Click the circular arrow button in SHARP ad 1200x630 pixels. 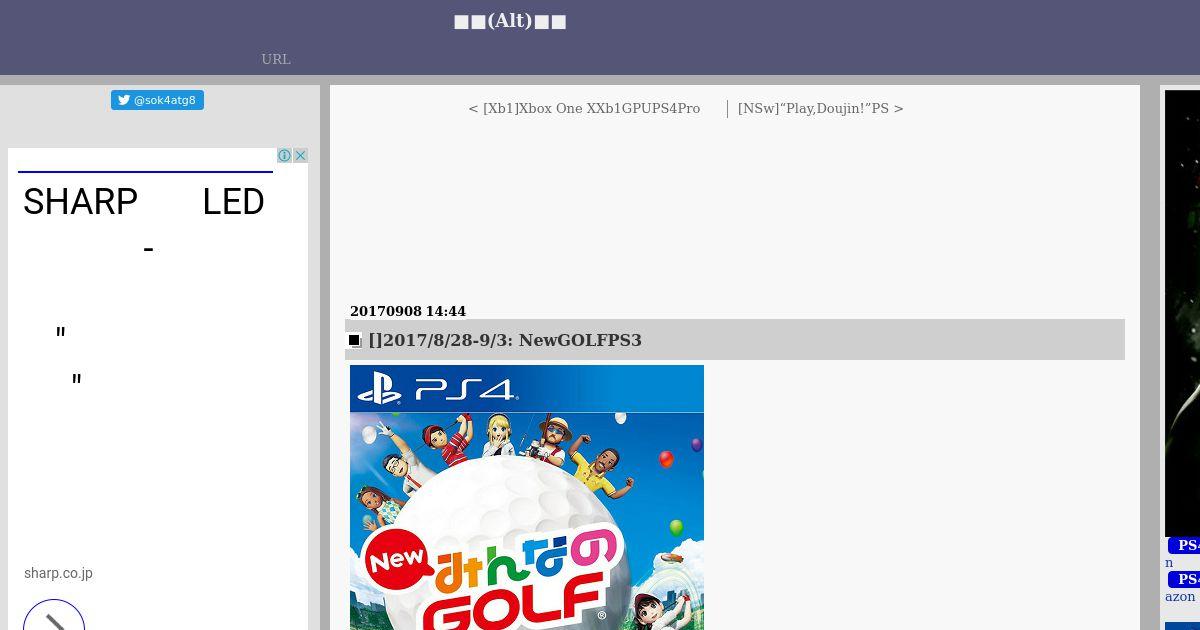coord(54,615)
